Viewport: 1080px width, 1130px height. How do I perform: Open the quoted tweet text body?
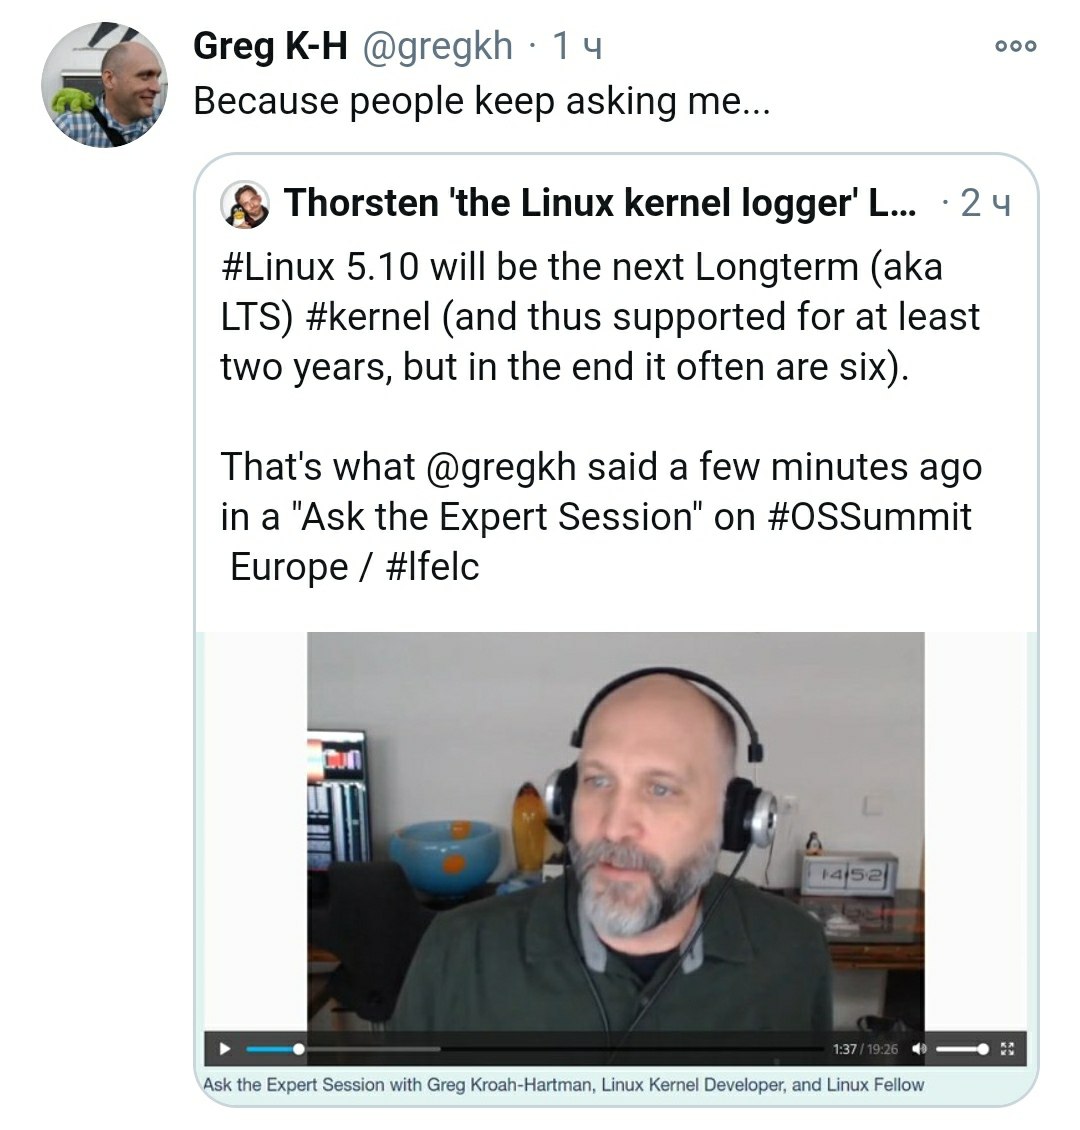602,417
